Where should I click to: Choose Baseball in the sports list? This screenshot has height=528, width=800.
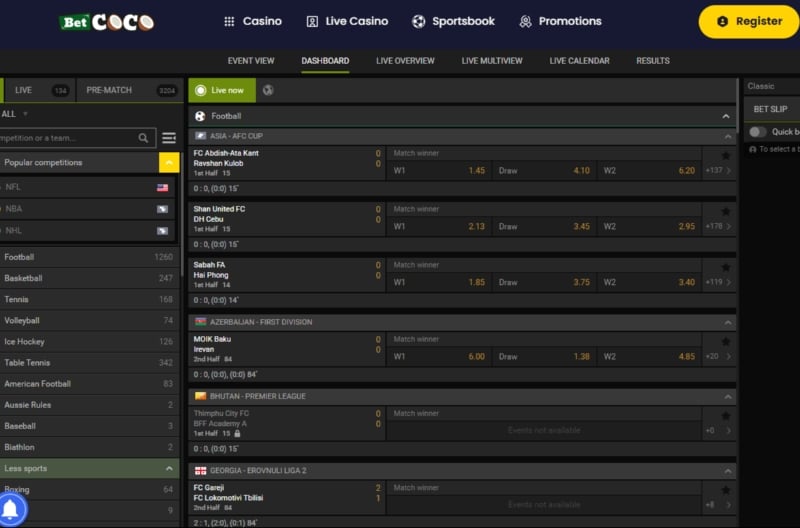click(x=89, y=426)
